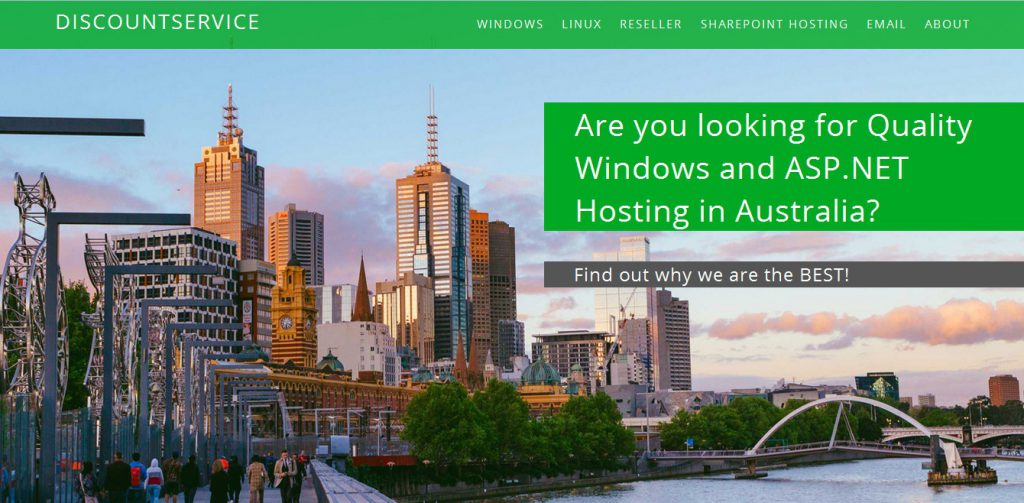
Task: Click the 'Quality Windows and ASP.NET Hosting' headline
Action: tap(774, 168)
